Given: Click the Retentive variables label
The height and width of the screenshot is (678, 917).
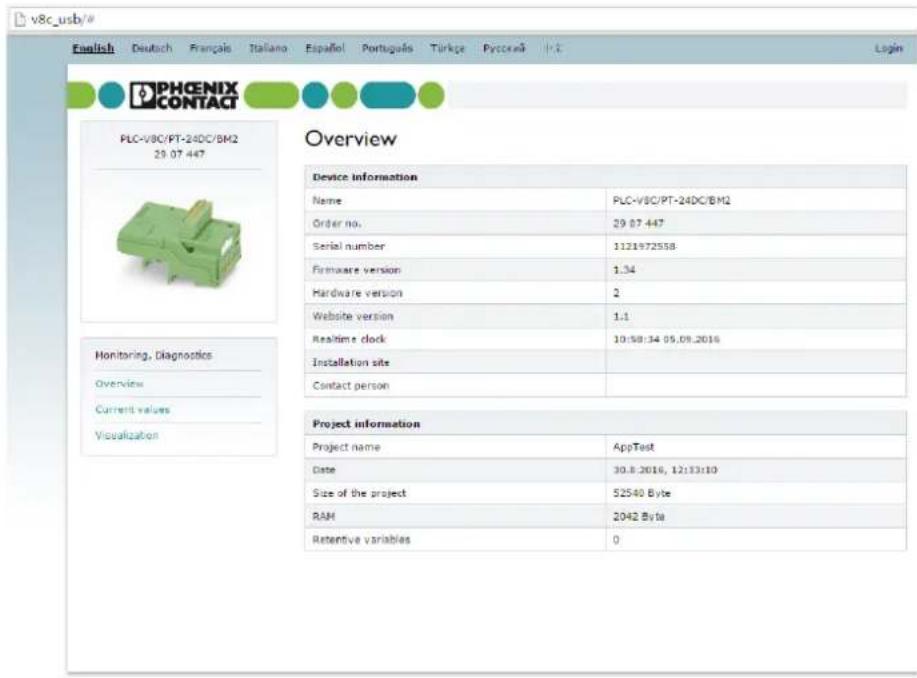Looking at the screenshot, I should pyautogui.click(x=361, y=539).
